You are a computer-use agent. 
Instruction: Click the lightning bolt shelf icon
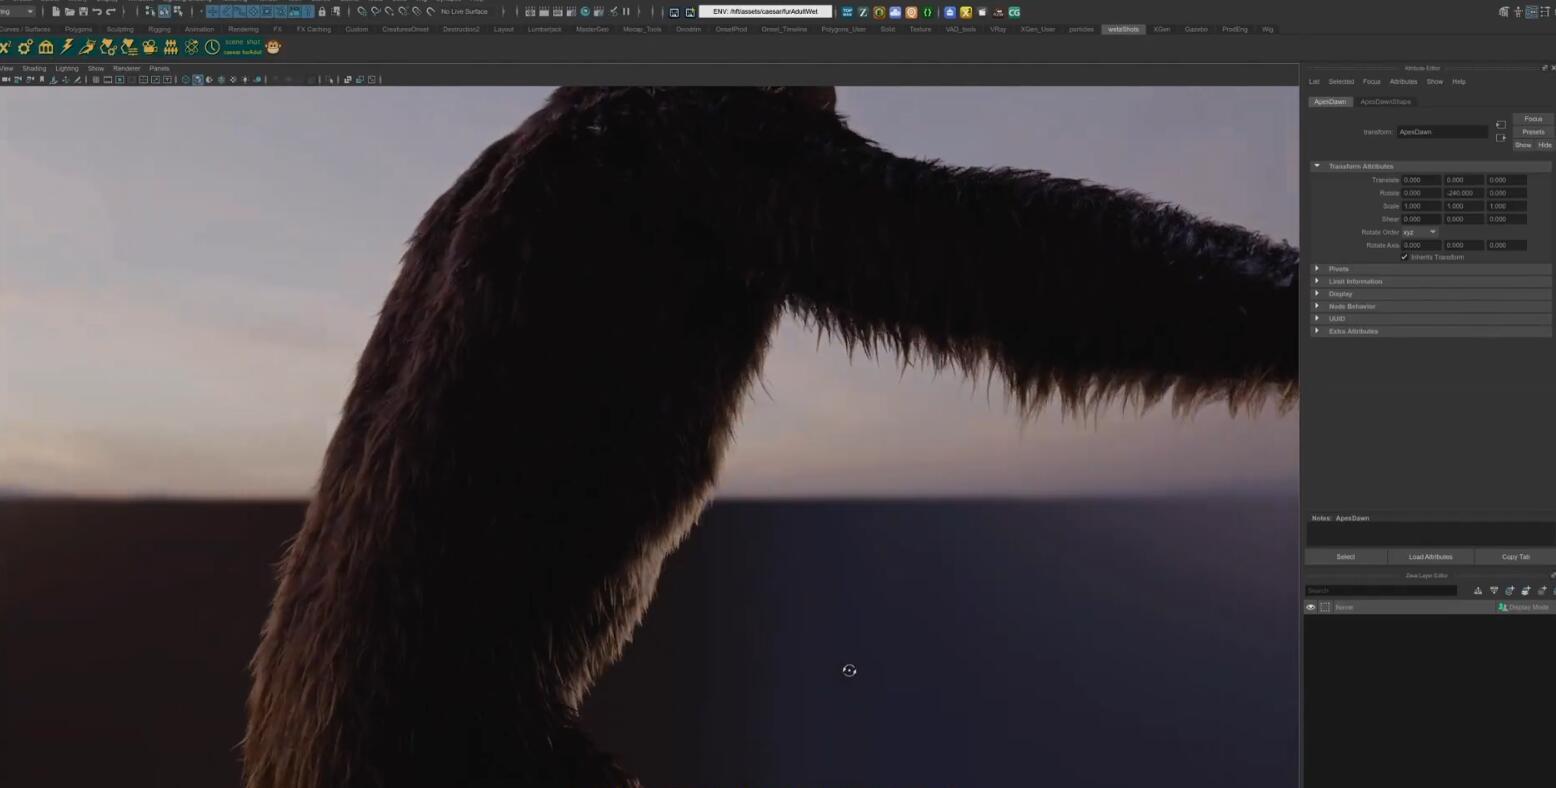pos(67,47)
